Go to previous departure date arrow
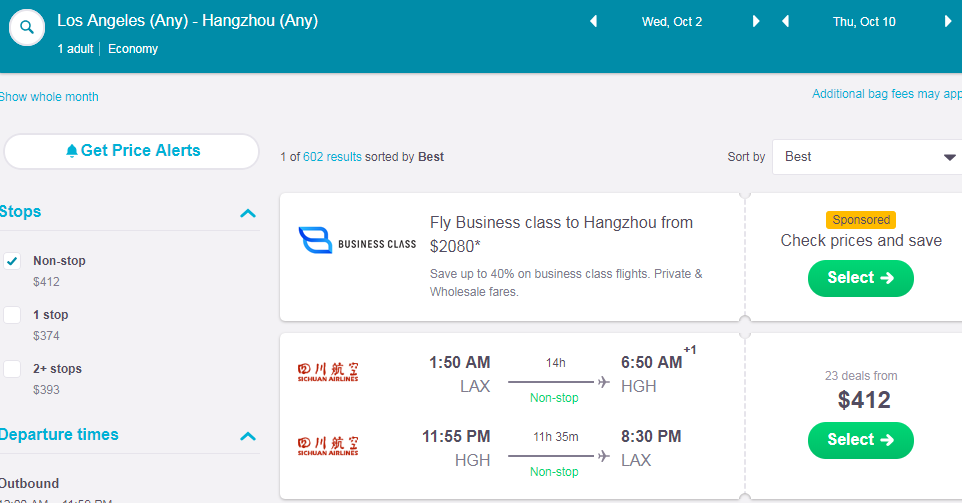The width and height of the screenshot is (962, 503). pyautogui.click(x=593, y=21)
